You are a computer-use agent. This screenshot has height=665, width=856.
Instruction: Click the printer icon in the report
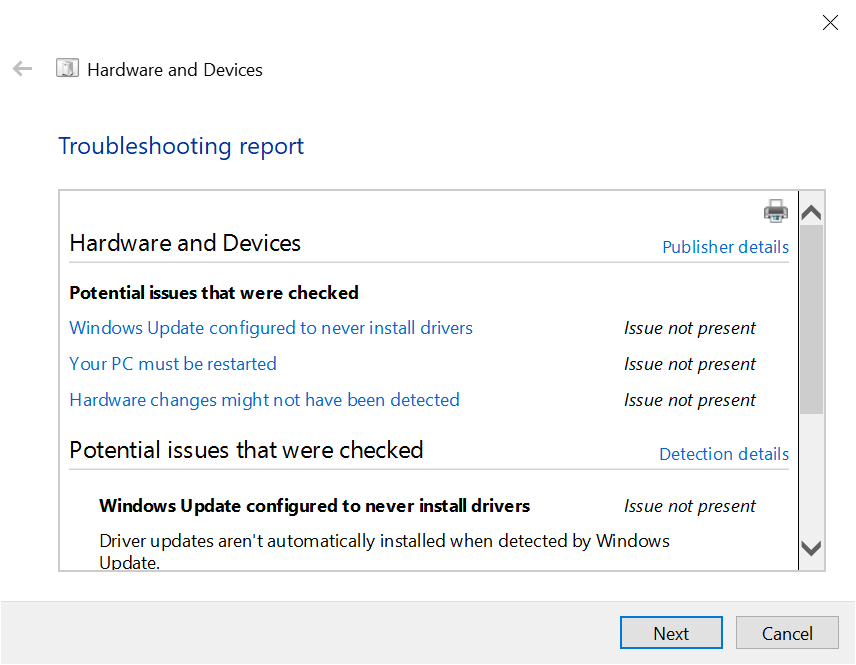(x=776, y=211)
